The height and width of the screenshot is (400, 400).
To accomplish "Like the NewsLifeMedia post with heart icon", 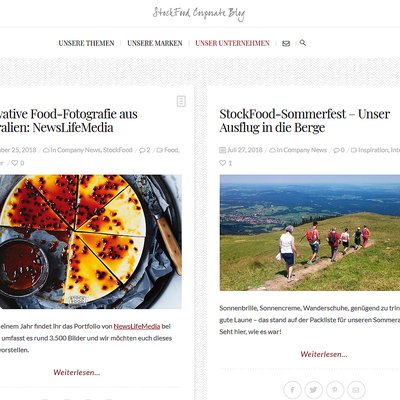I will (x=15, y=163).
